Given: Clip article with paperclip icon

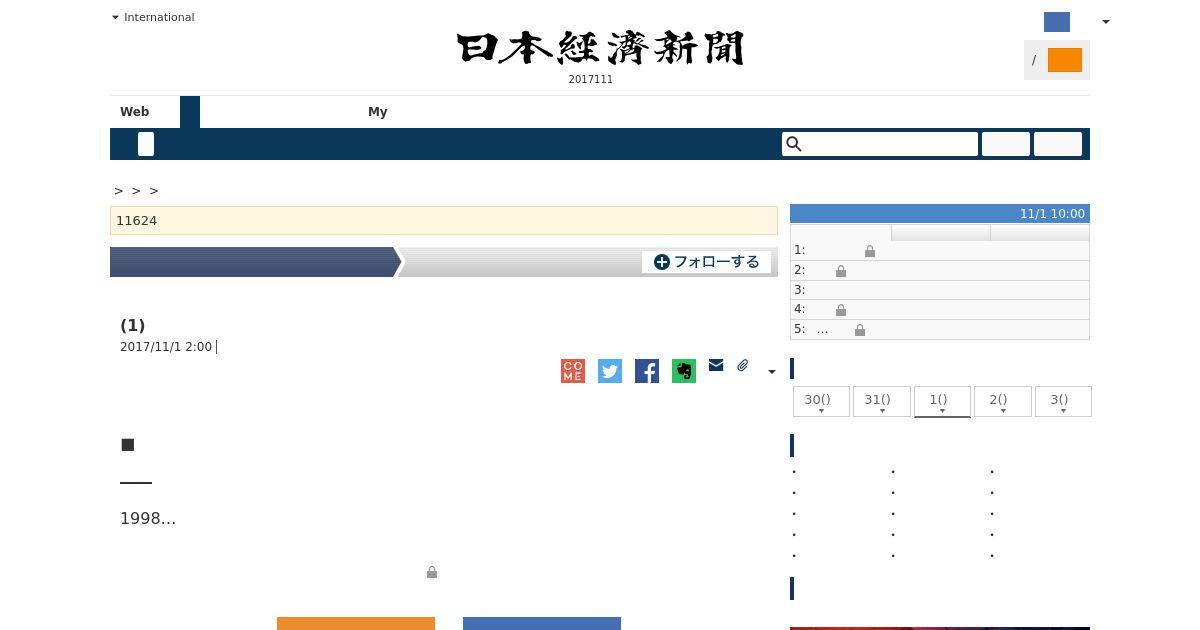Looking at the screenshot, I should point(743,366).
